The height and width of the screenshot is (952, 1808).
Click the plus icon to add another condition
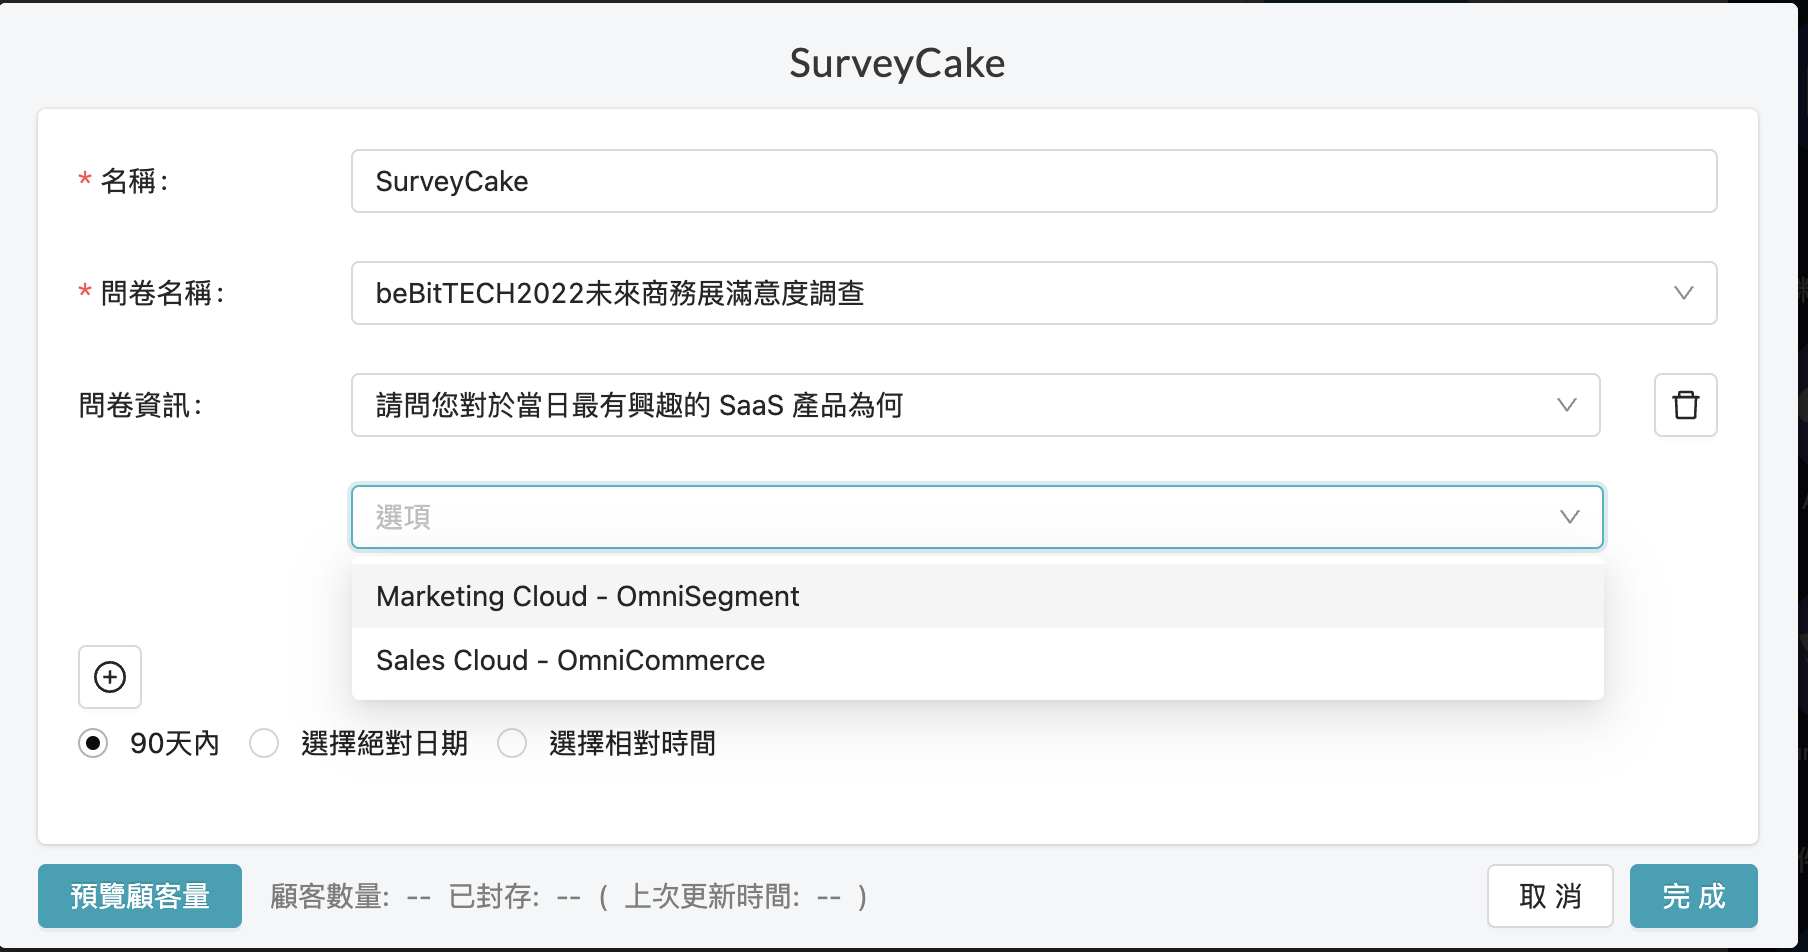click(110, 677)
